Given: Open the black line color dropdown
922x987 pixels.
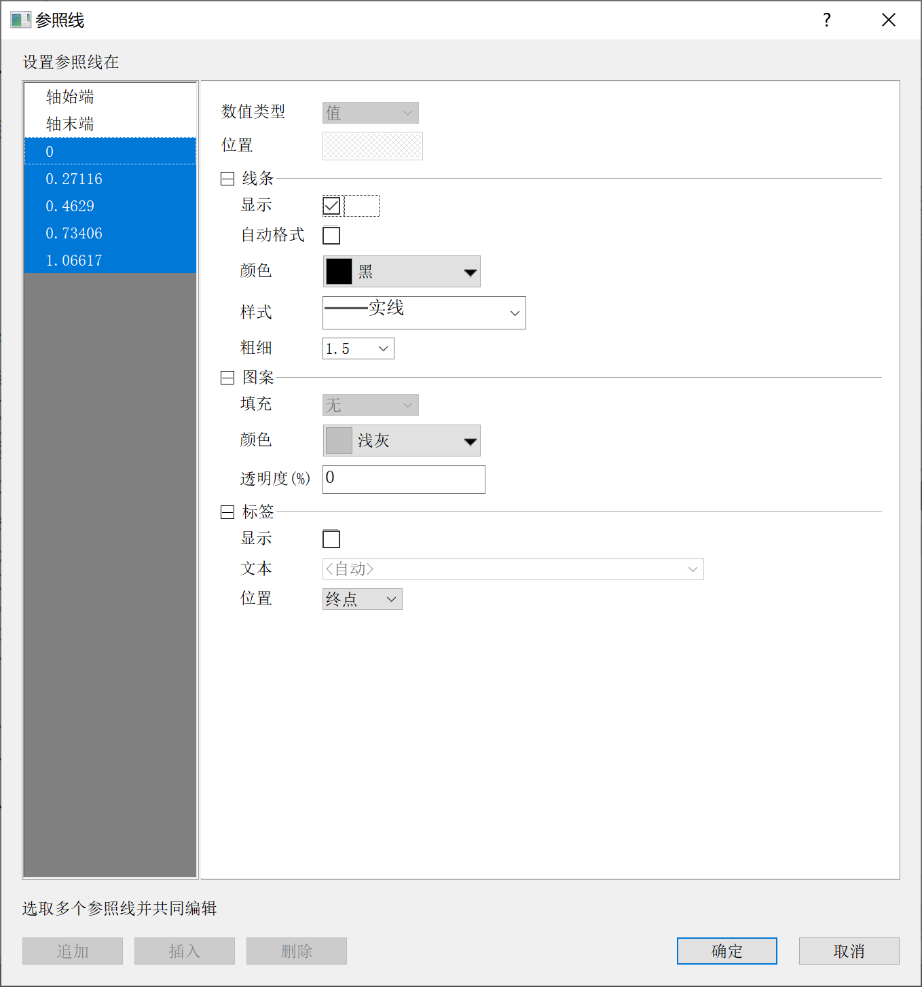Looking at the screenshot, I should pyautogui.click(x=401, y=271).
